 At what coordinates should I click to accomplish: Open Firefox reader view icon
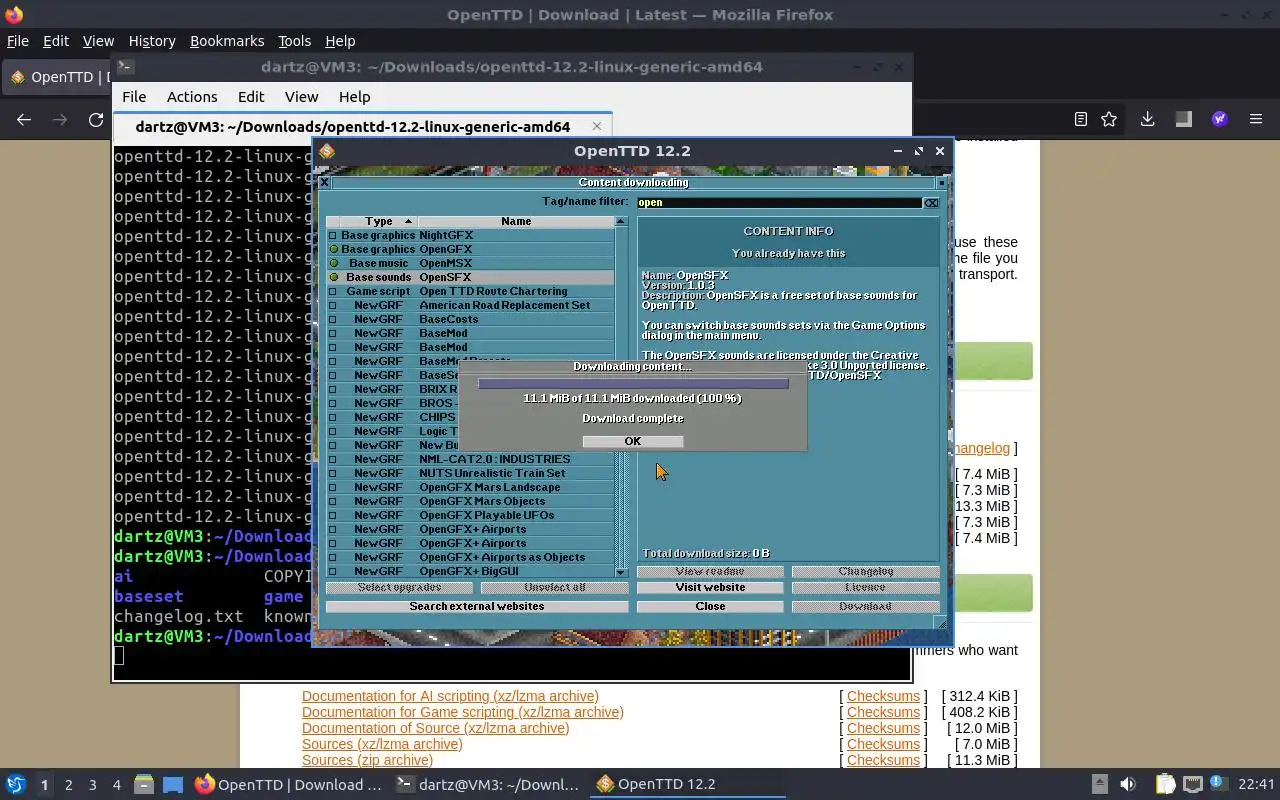point(1081,119)
